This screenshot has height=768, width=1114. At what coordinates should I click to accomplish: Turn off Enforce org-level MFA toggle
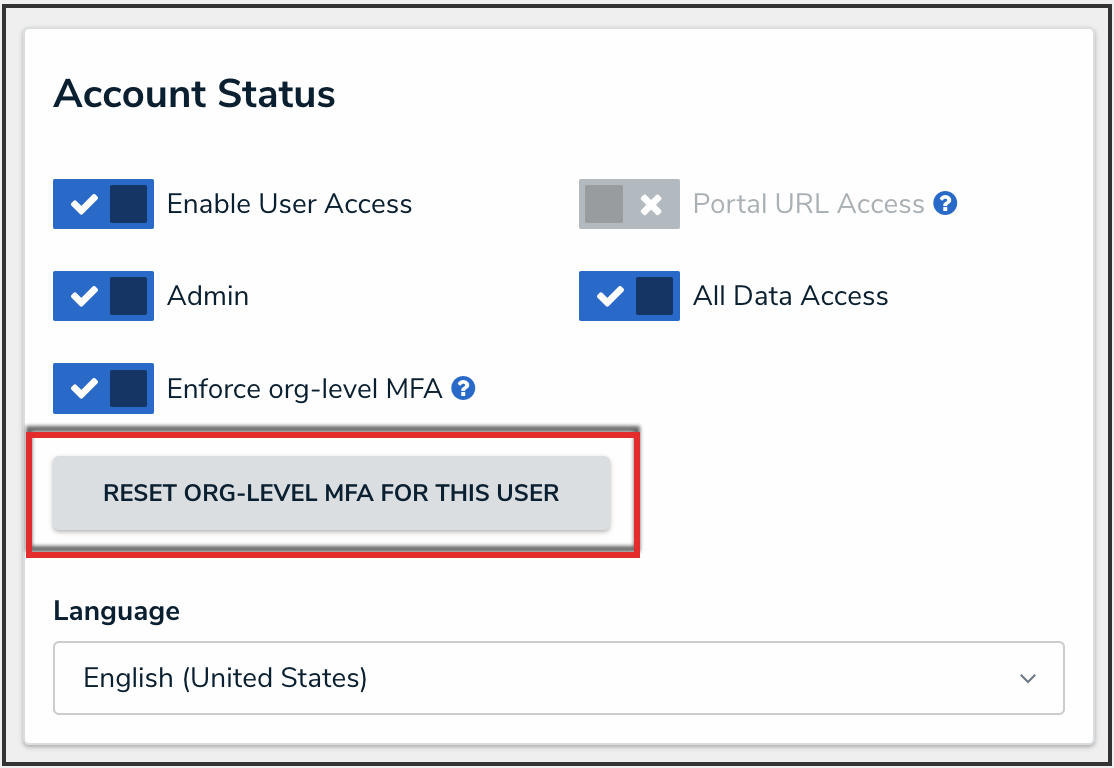[103, 388]
